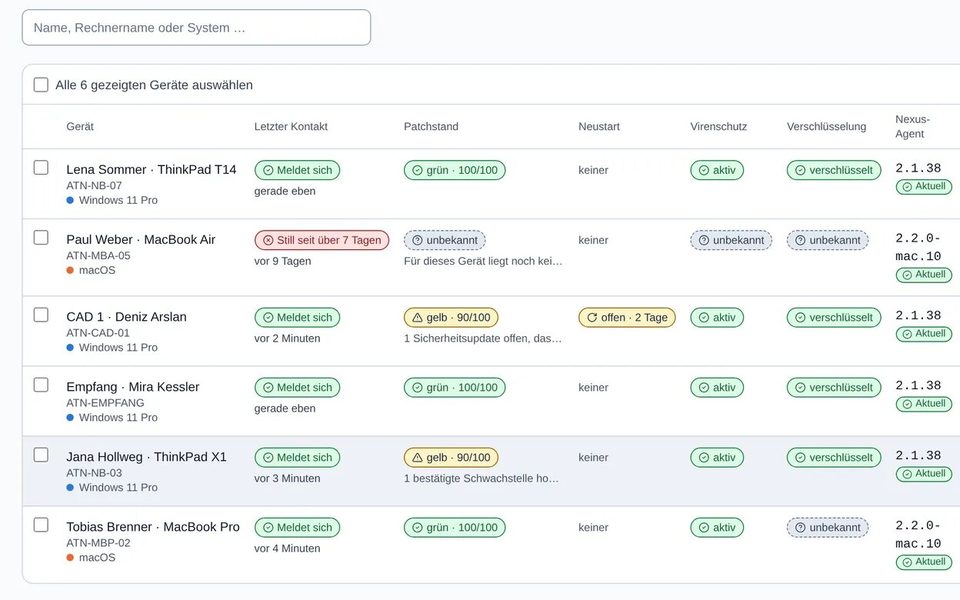Click the 'vor 9 Tagen' contact time
Viewport: 960px width, 600px height.
point(283,261)
